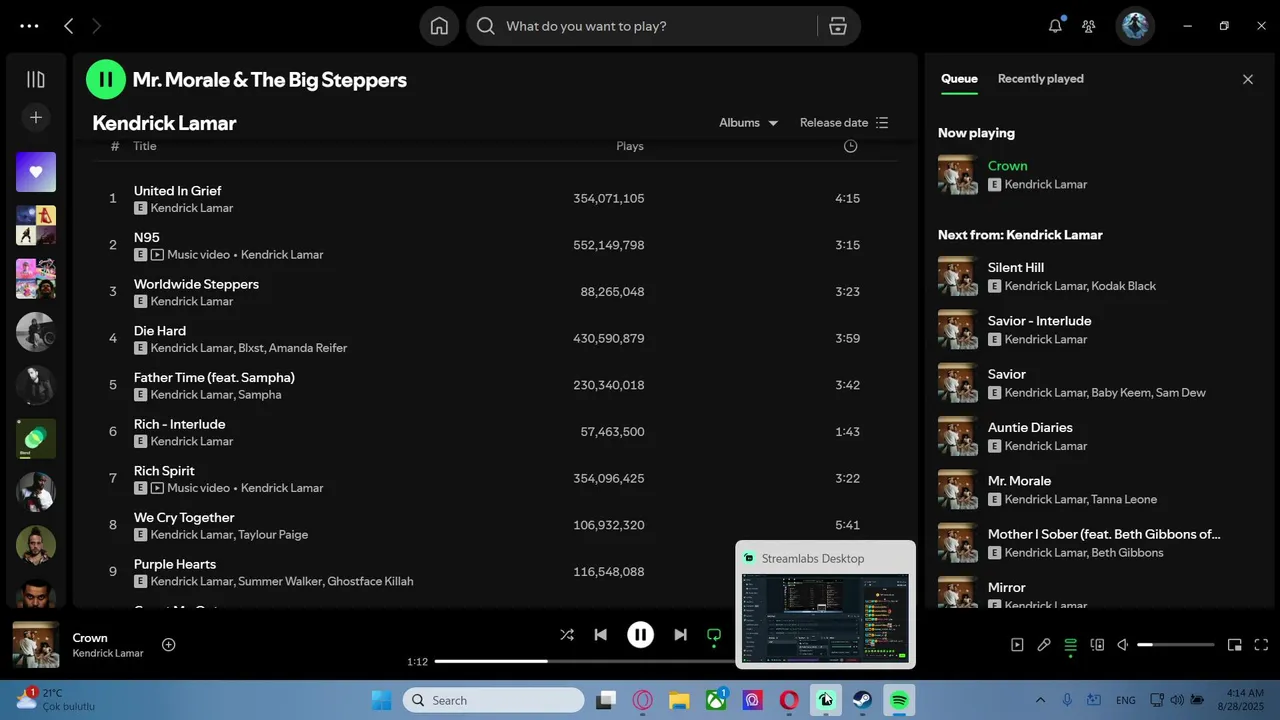Open Connect to a device icon
This screenshot has height=720, width=1280.
click(x=1096, y=645)
